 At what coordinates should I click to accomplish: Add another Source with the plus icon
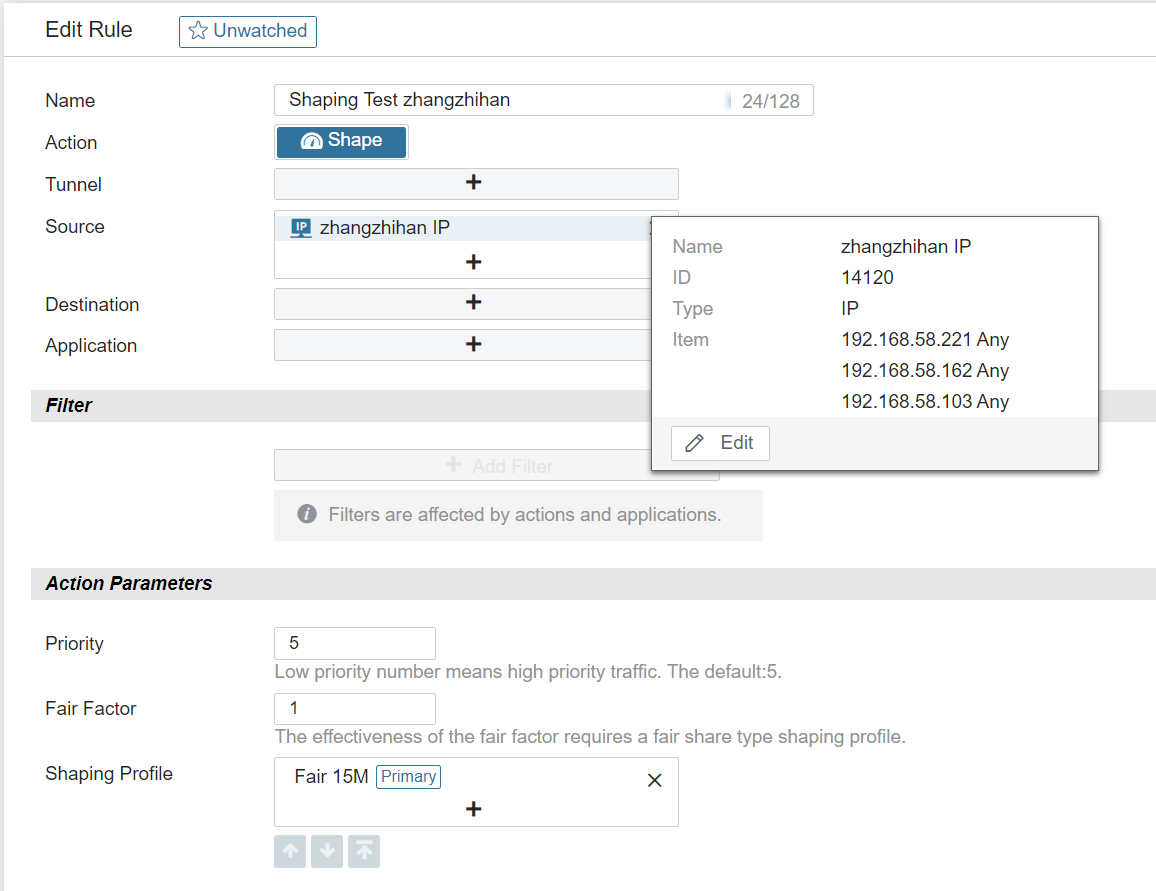(x=474, y=262)
